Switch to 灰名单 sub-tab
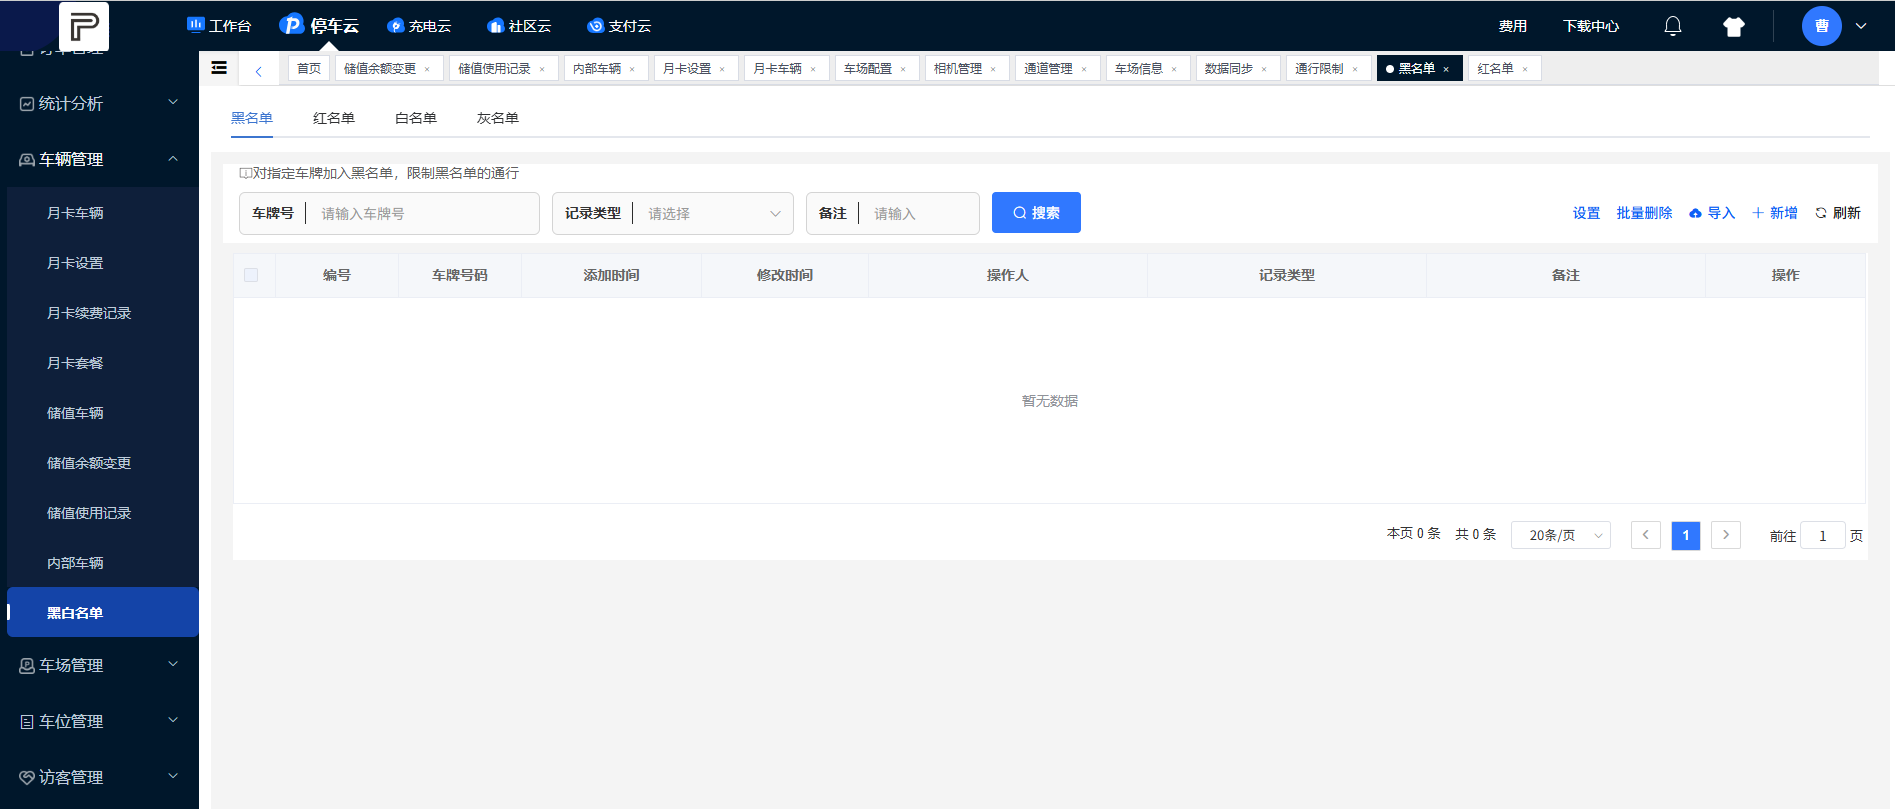The width and height of the screenshot is (1895, 809). 498,118
